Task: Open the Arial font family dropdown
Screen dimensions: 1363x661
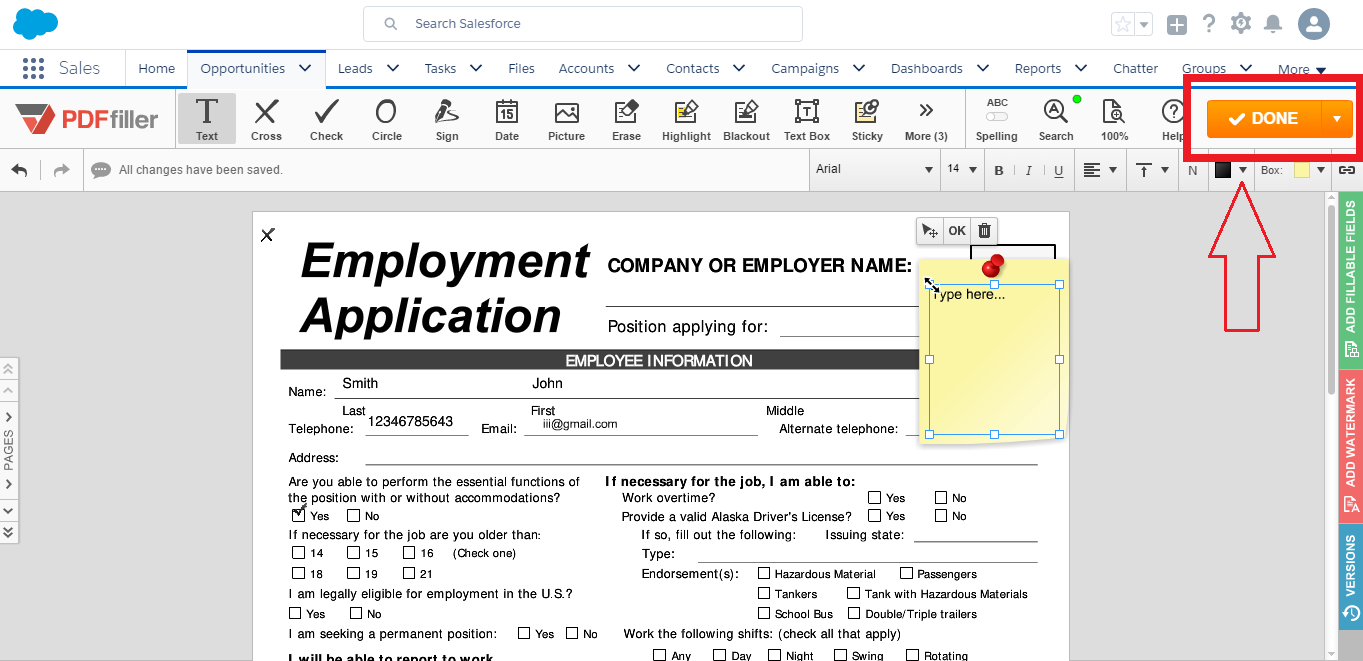Action: 874,170
